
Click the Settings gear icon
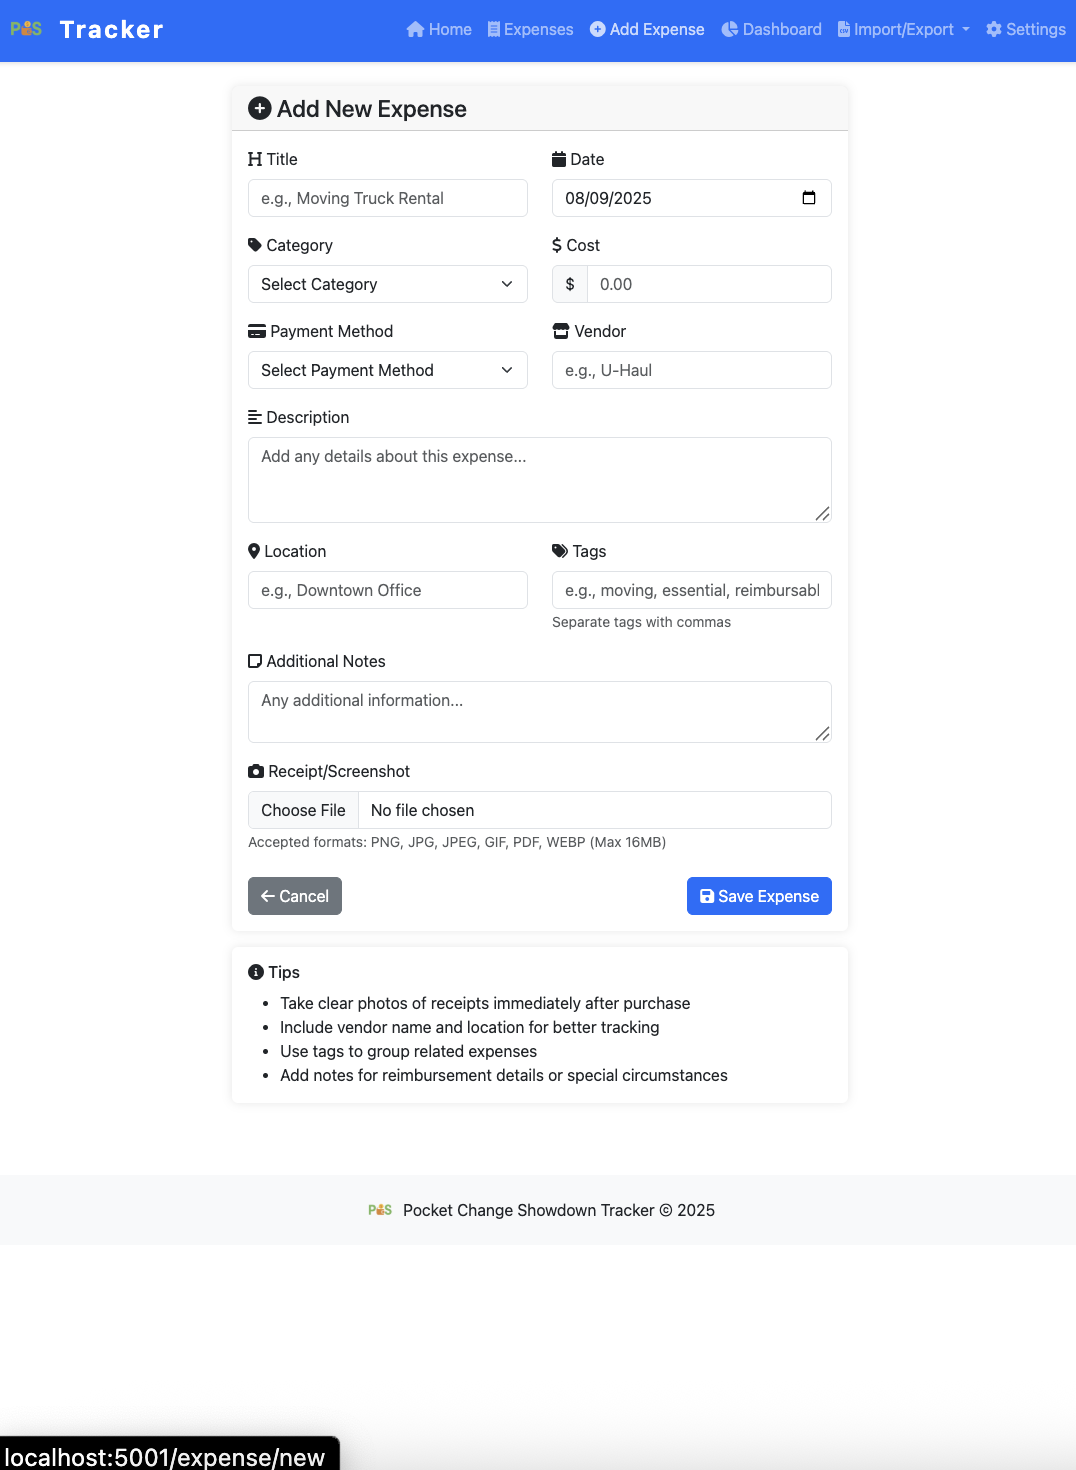coord(994,30)
